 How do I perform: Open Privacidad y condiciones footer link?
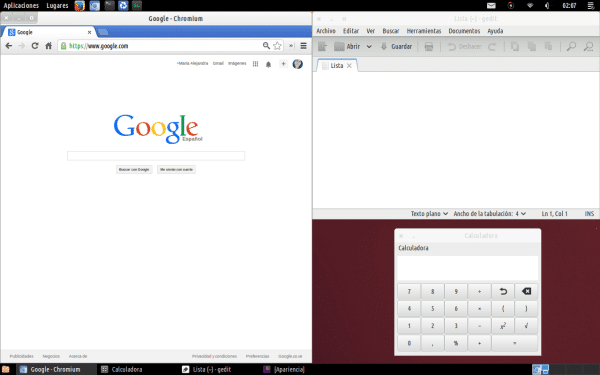click(x=214, y=356)
